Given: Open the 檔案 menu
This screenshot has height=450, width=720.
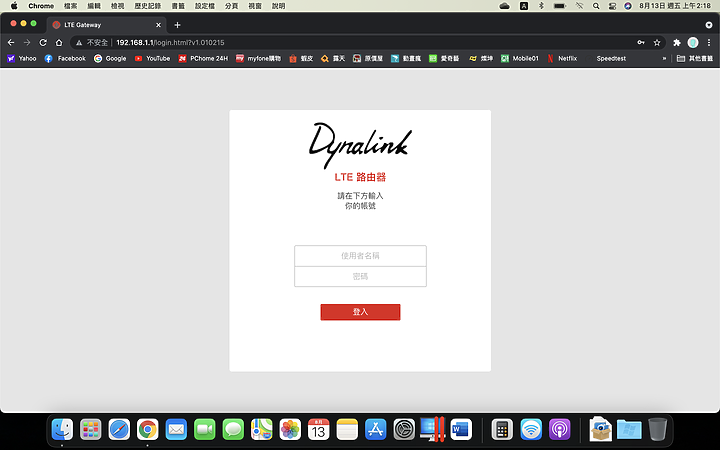Looking at the screenshot, I should (x=70, y=6).
